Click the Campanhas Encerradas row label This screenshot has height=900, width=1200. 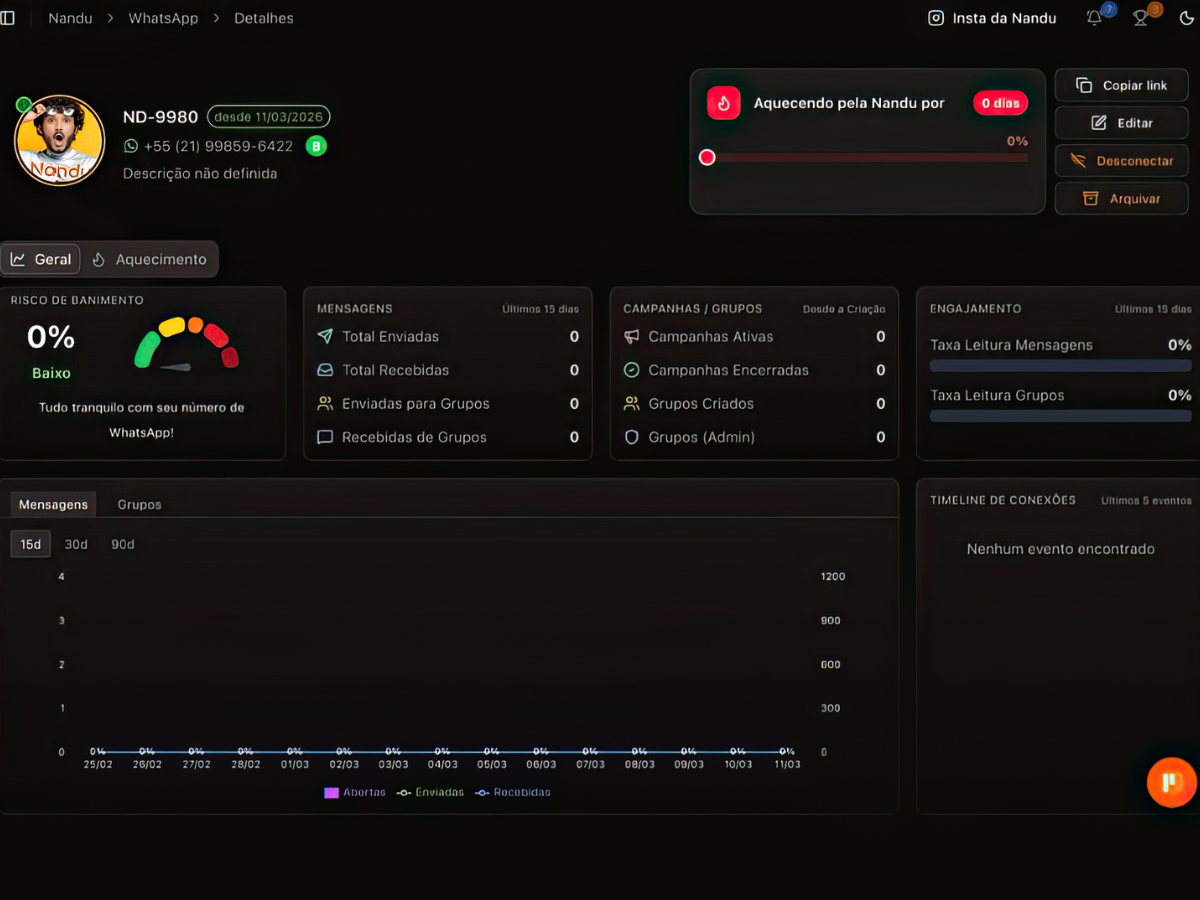pos(728,370)
